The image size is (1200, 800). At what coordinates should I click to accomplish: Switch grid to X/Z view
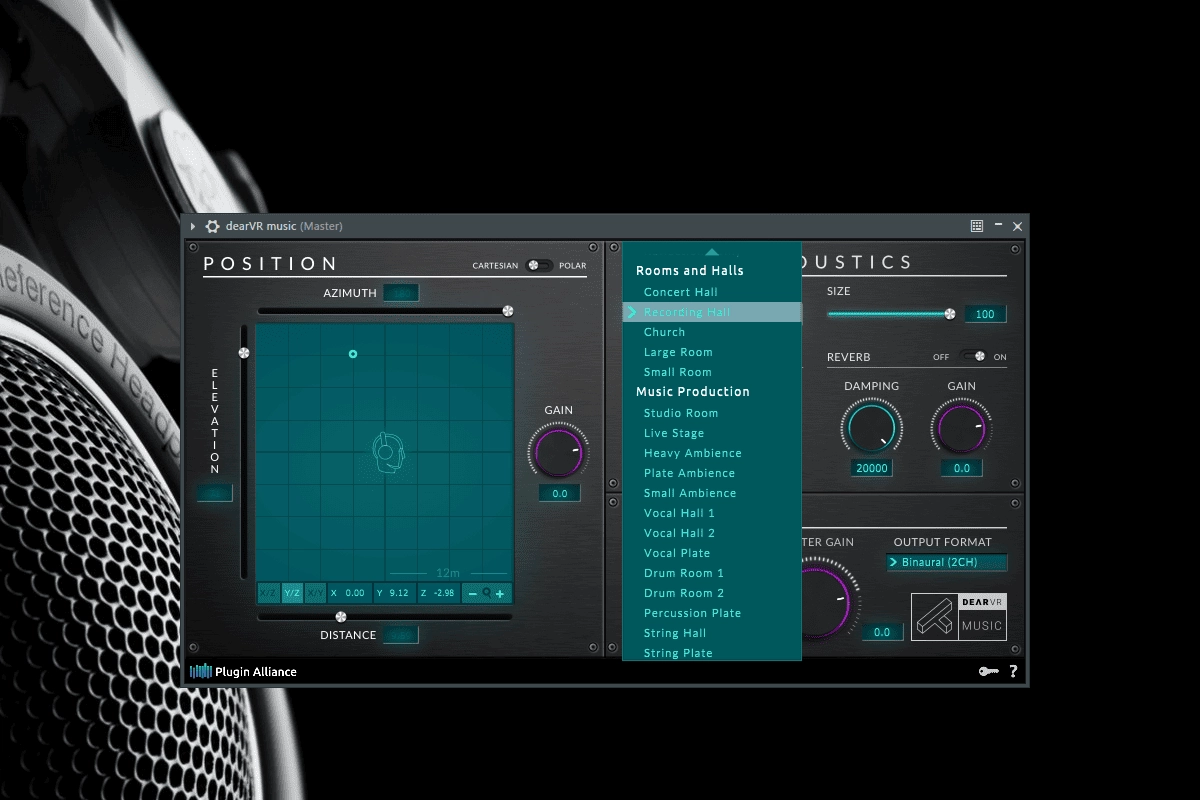tap(268, 593)
